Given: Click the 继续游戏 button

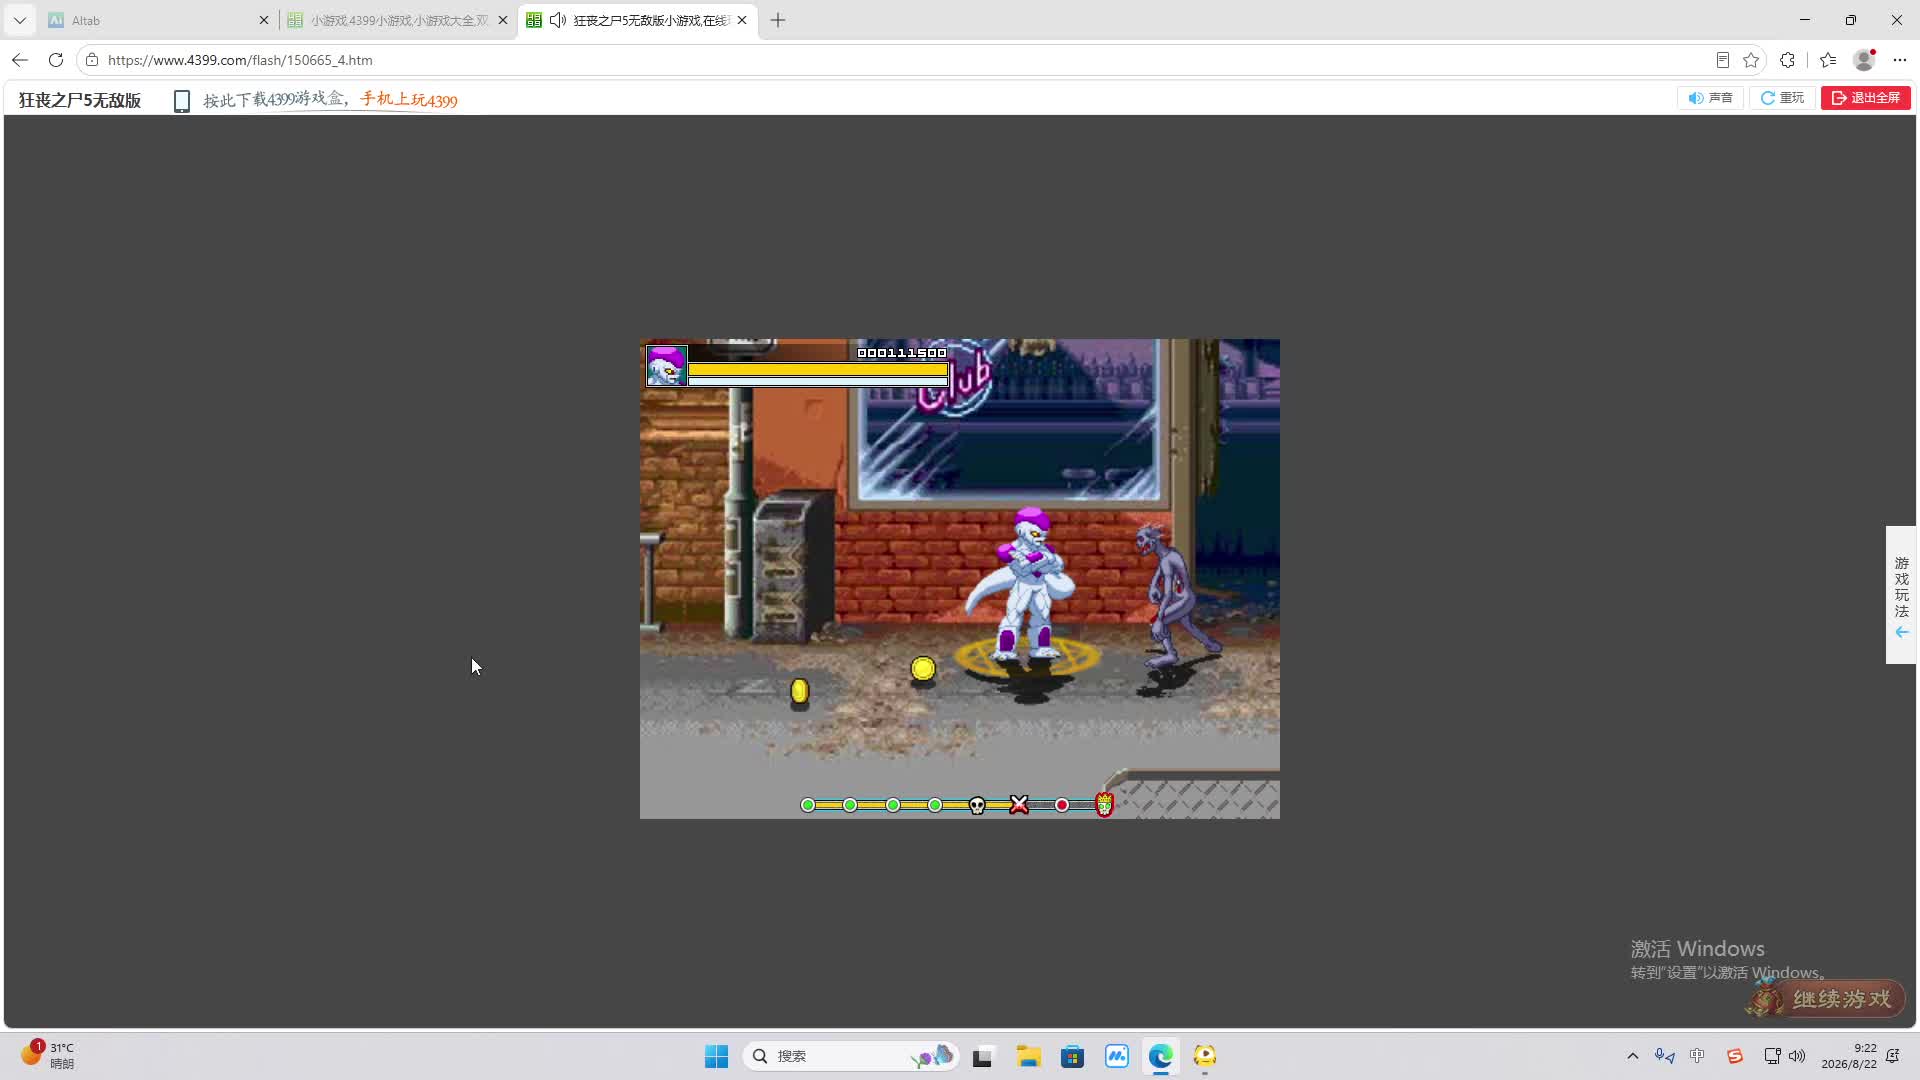Looking at the screenshot, I should pyautogui.click(x=1826, y=999).
